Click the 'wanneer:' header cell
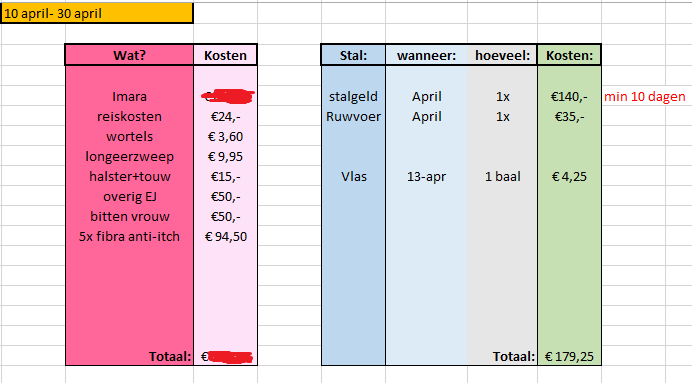 tap(426, 55)
